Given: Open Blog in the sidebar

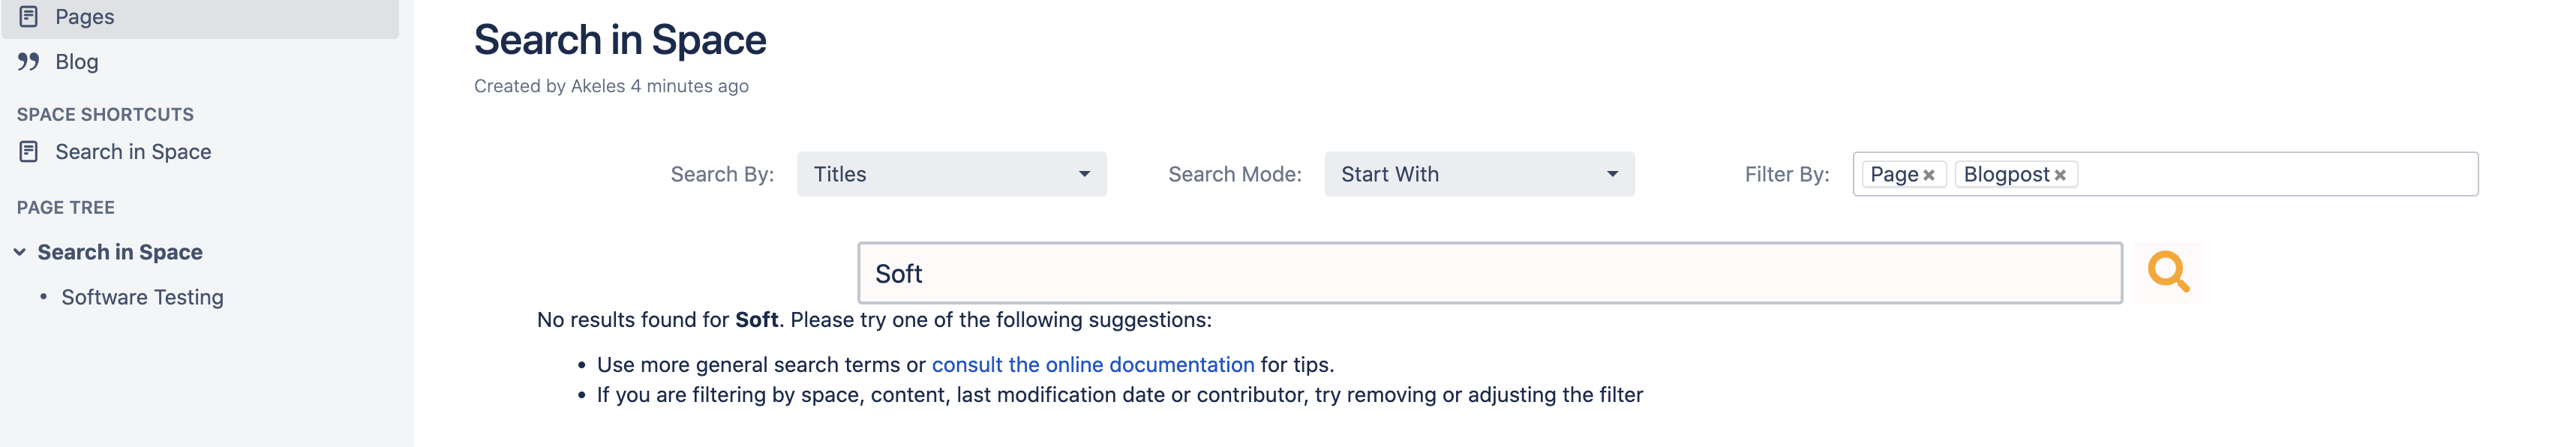Looking at the screenshot, I should click(77, 62).
